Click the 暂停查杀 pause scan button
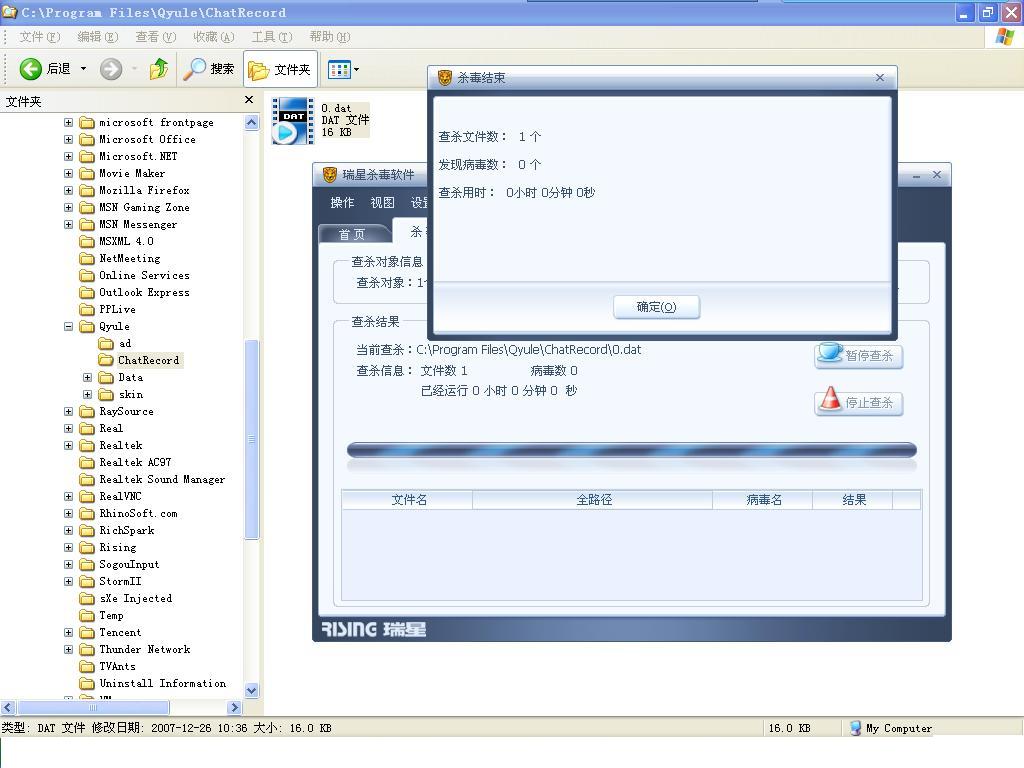Viewport: 1024px width, 768px height. pyautogui.click(x=858, y=355)
